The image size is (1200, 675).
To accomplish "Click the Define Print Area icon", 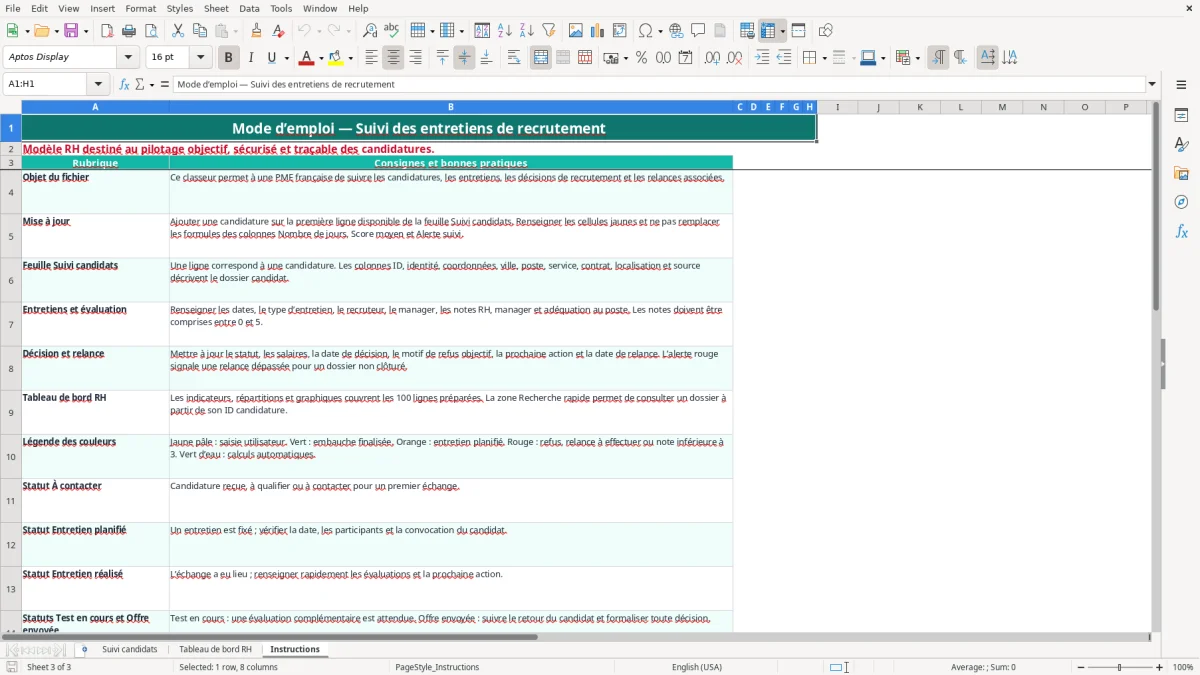I will (746, 31).
